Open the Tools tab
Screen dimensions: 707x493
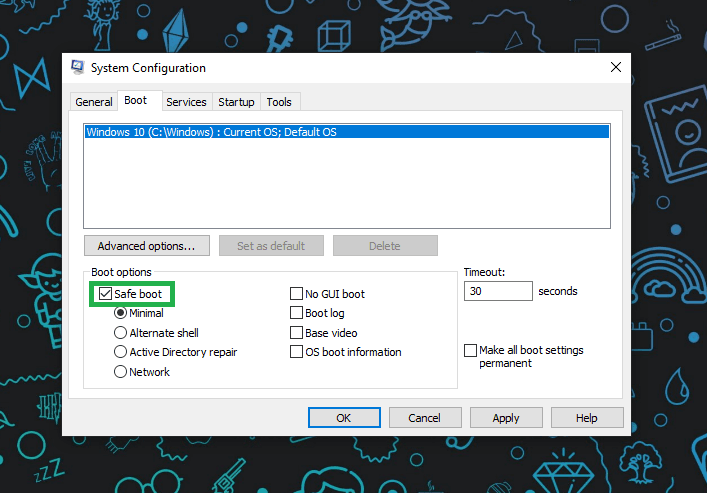point(279,102)
